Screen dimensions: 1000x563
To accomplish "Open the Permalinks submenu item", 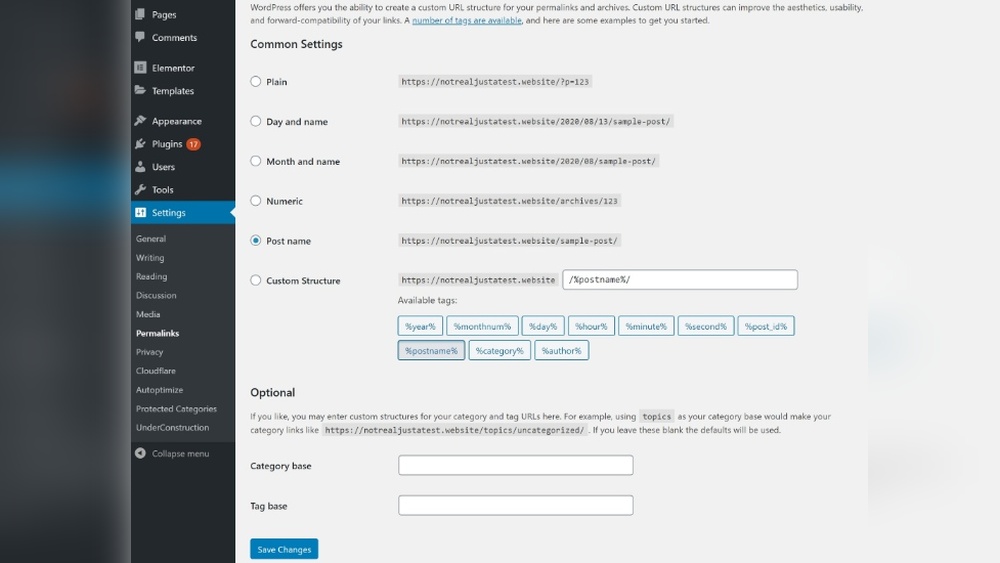I will click(x=158, y=333).
